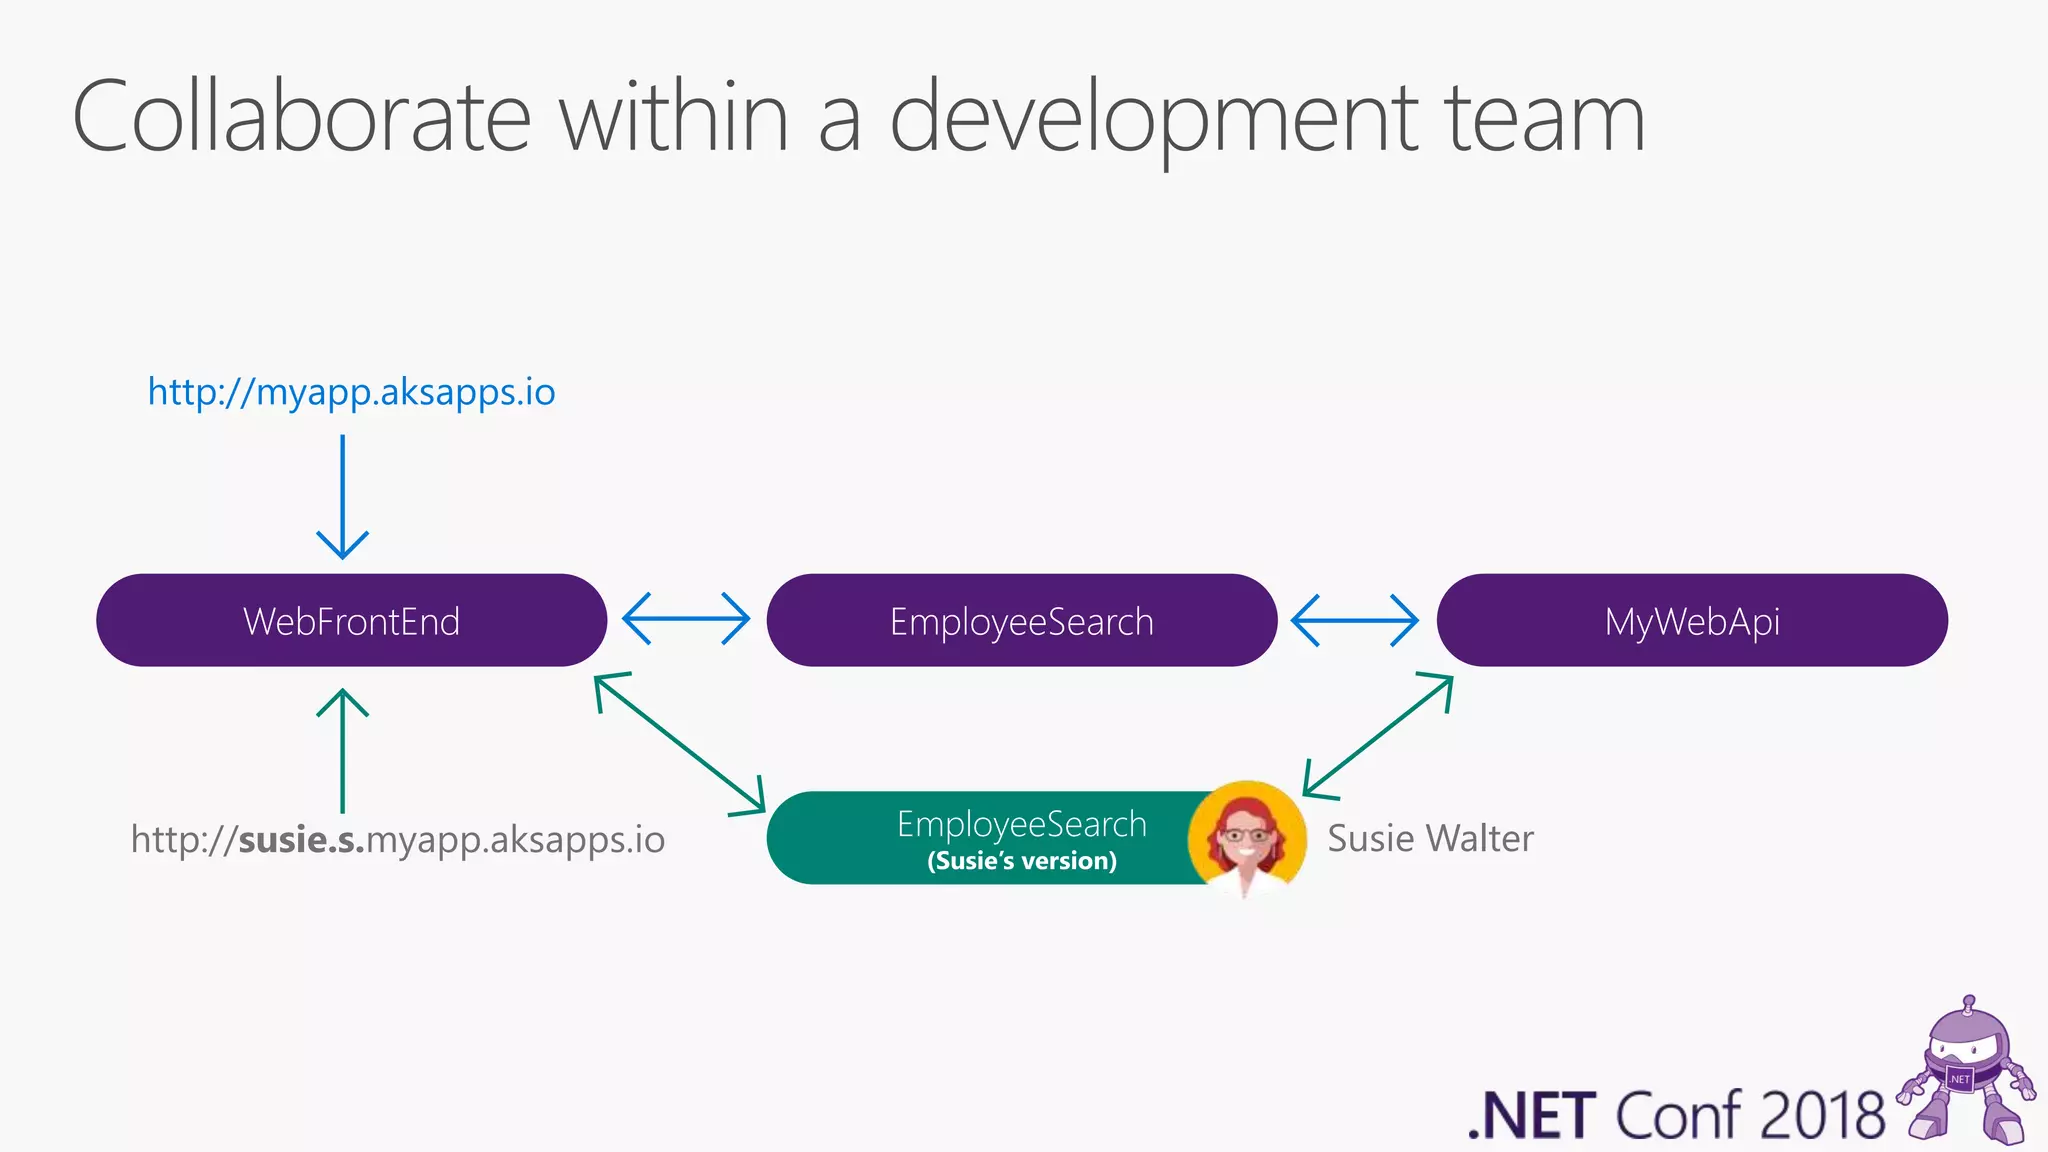The width and height of the screenshot is (2048, 1152).
Task: Click the slide title Collaborate within a development team
Action: point(858,118)
